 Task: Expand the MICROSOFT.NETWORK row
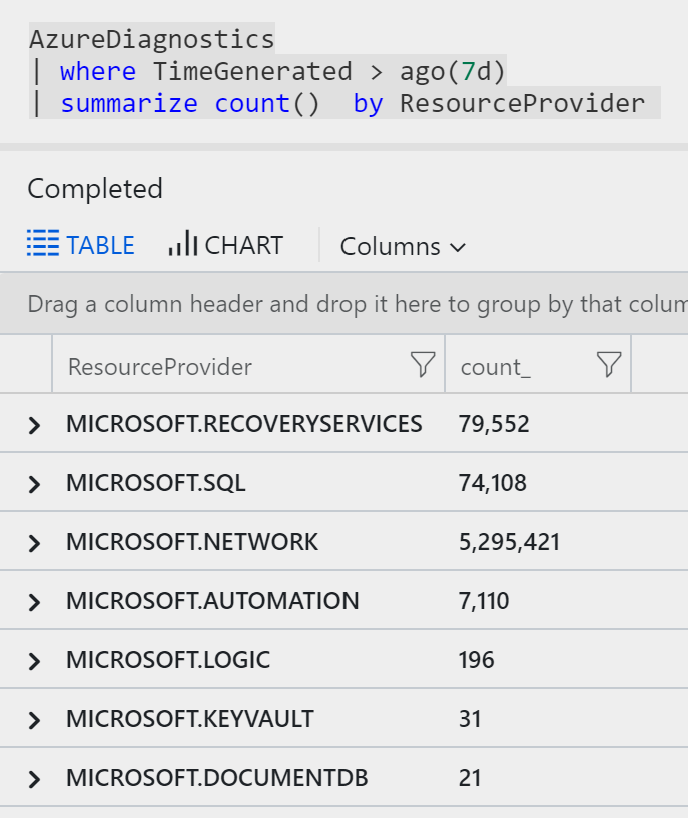click(34, 543)
